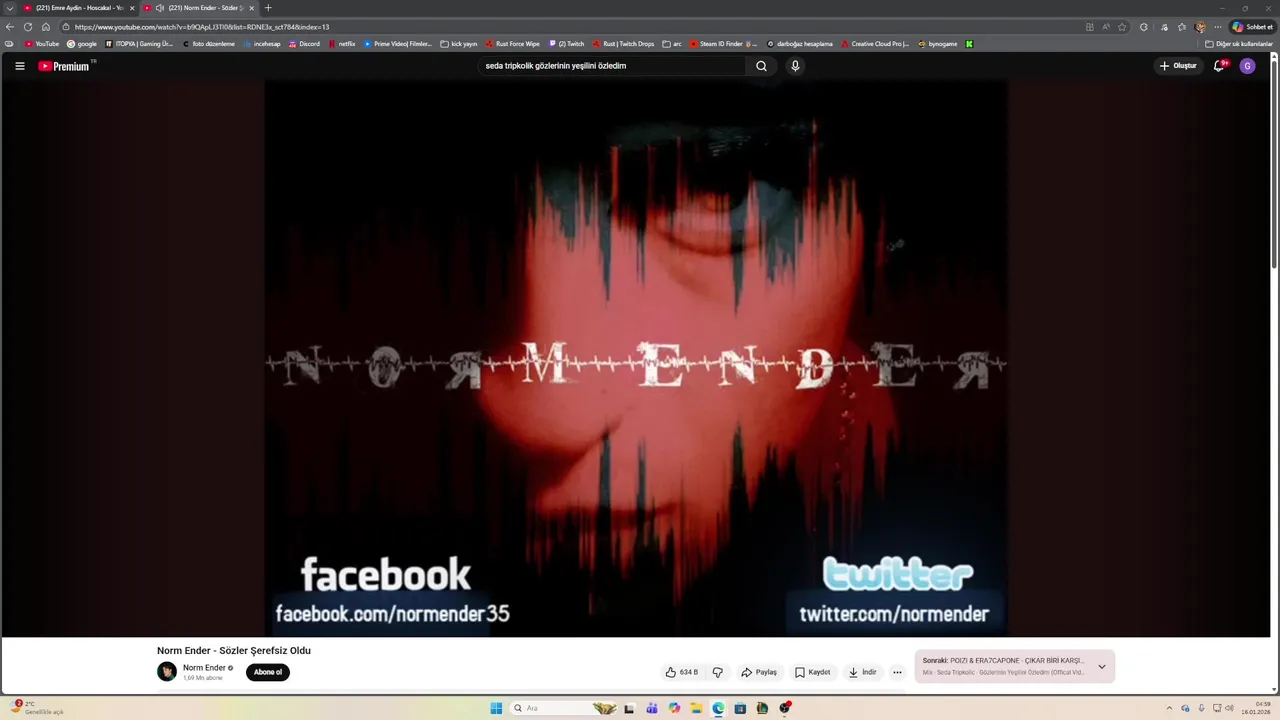The width and height of the screenshot is (1280, 720).
Task: Select the Norm Ender - Sözler tab
Action: tap(200, 8)
